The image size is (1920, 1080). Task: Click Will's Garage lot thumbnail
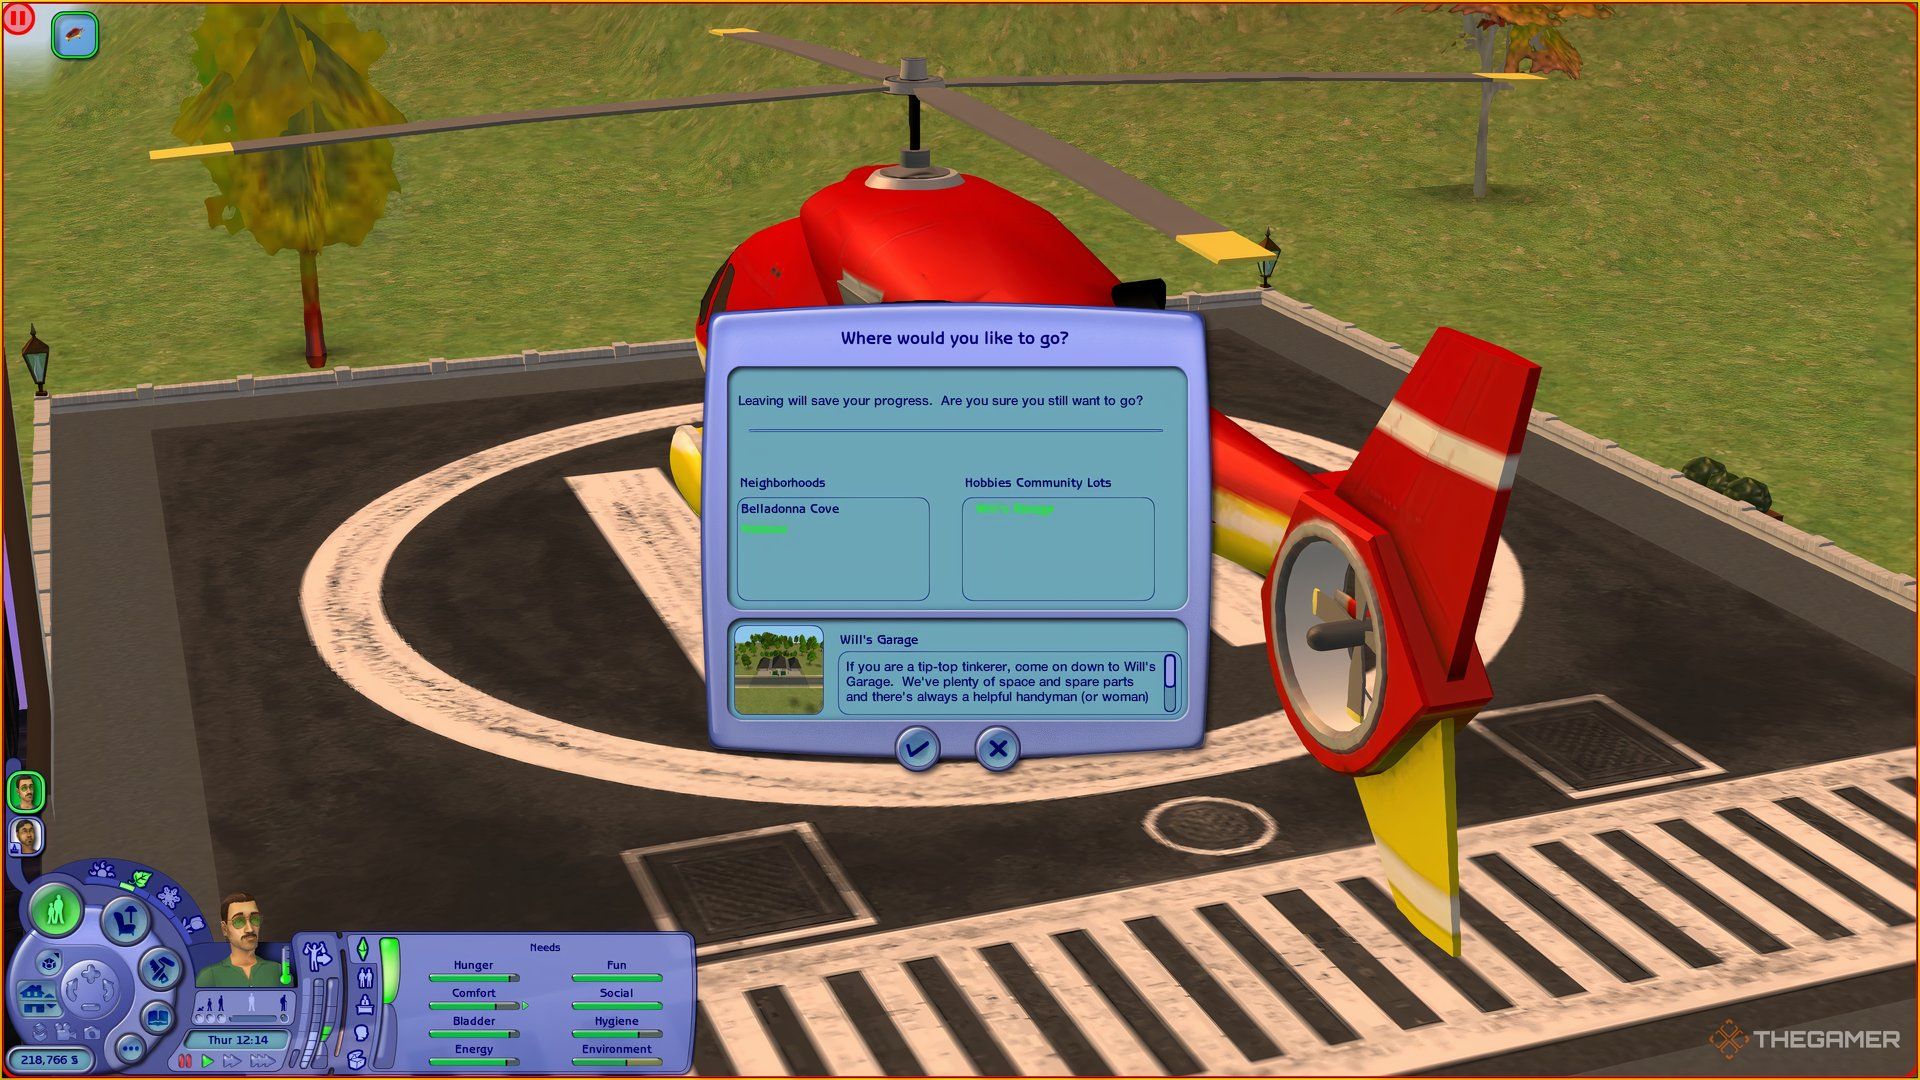coord(779,670)
